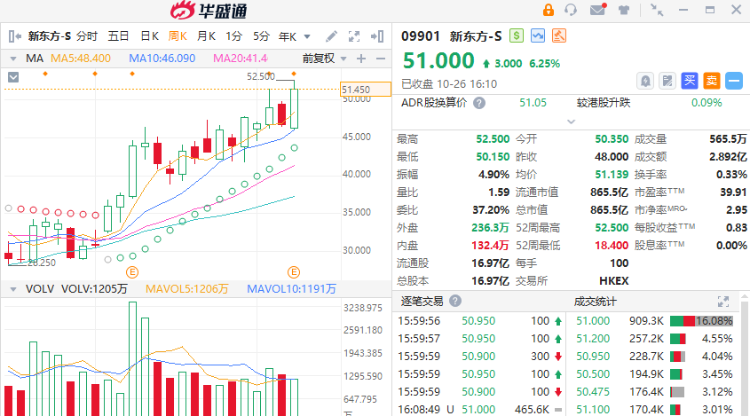This screenshot has width=750, height=416.
Task: Select the 逐笔交易 tab
Action: coord(422,301)
